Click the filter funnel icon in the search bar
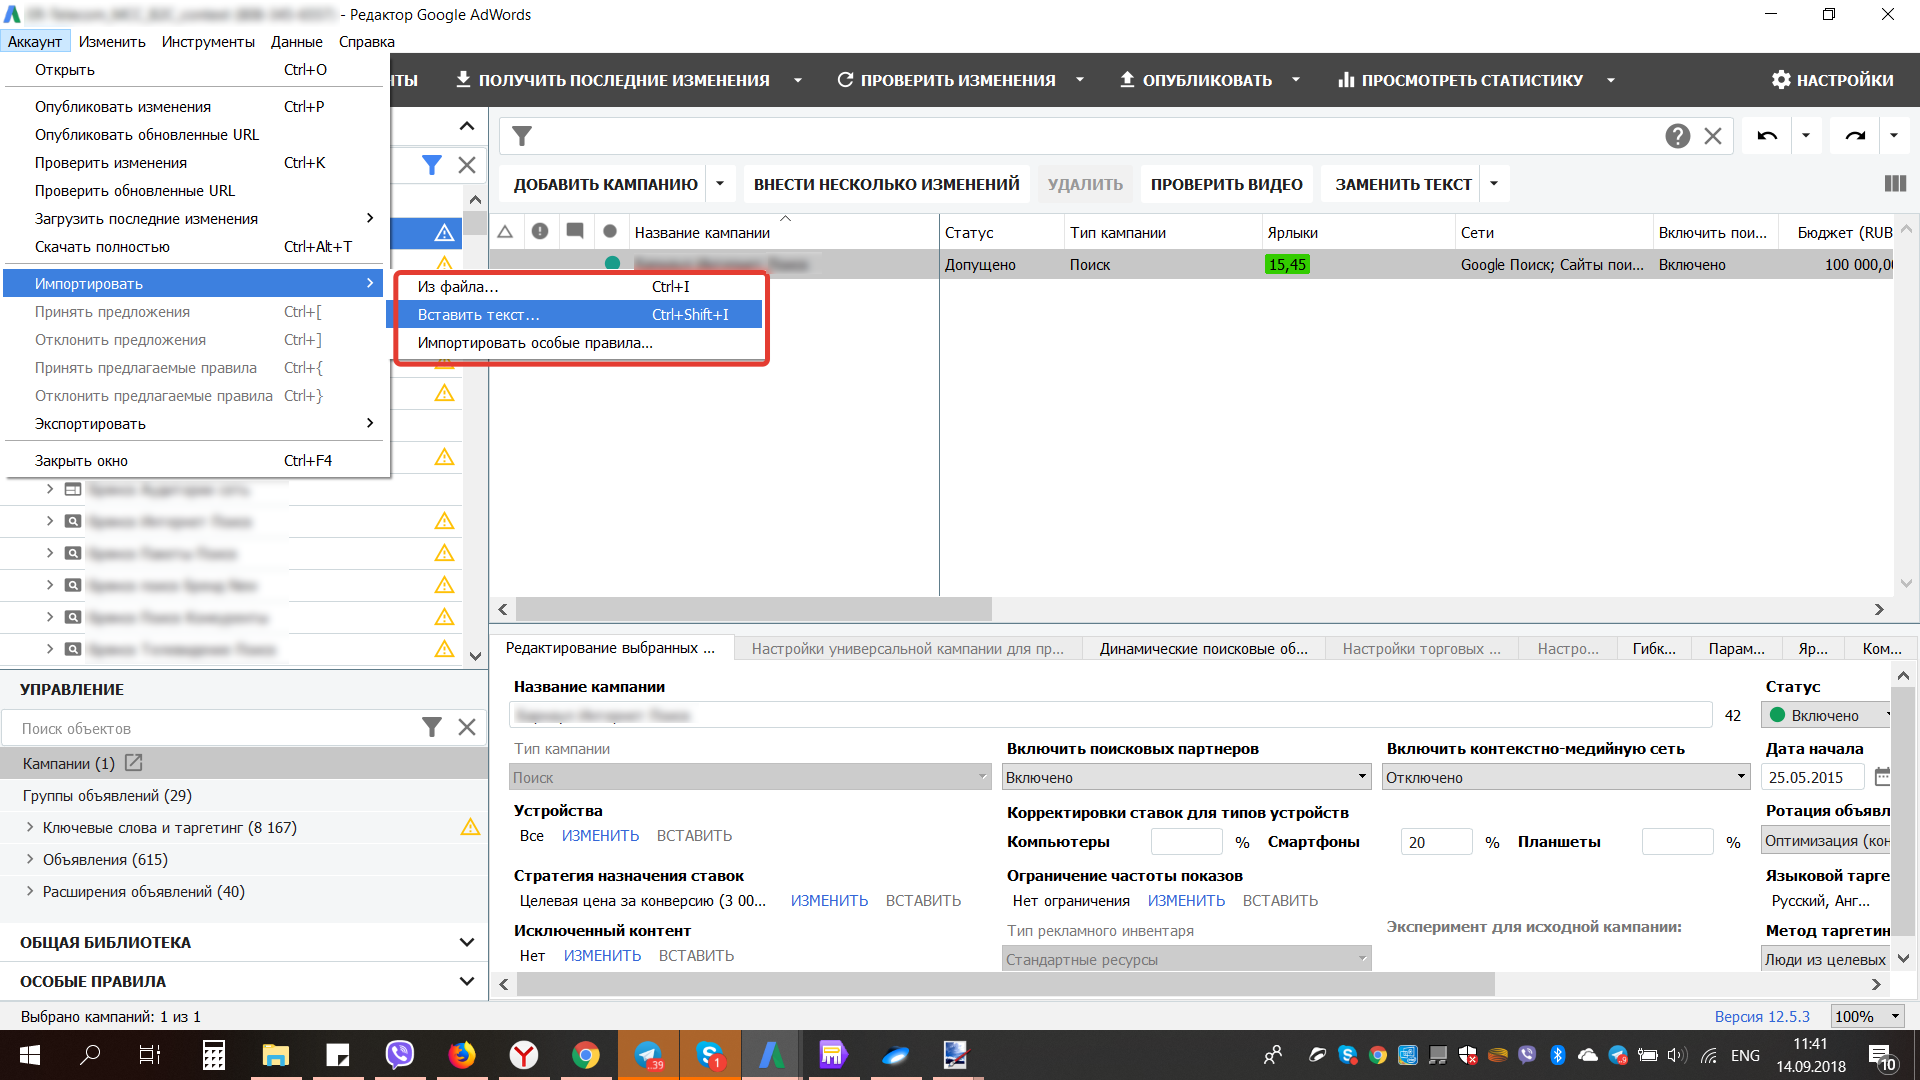This screenshot has width=1920, height=1080. pyautogui.click(x=522, y=136)
